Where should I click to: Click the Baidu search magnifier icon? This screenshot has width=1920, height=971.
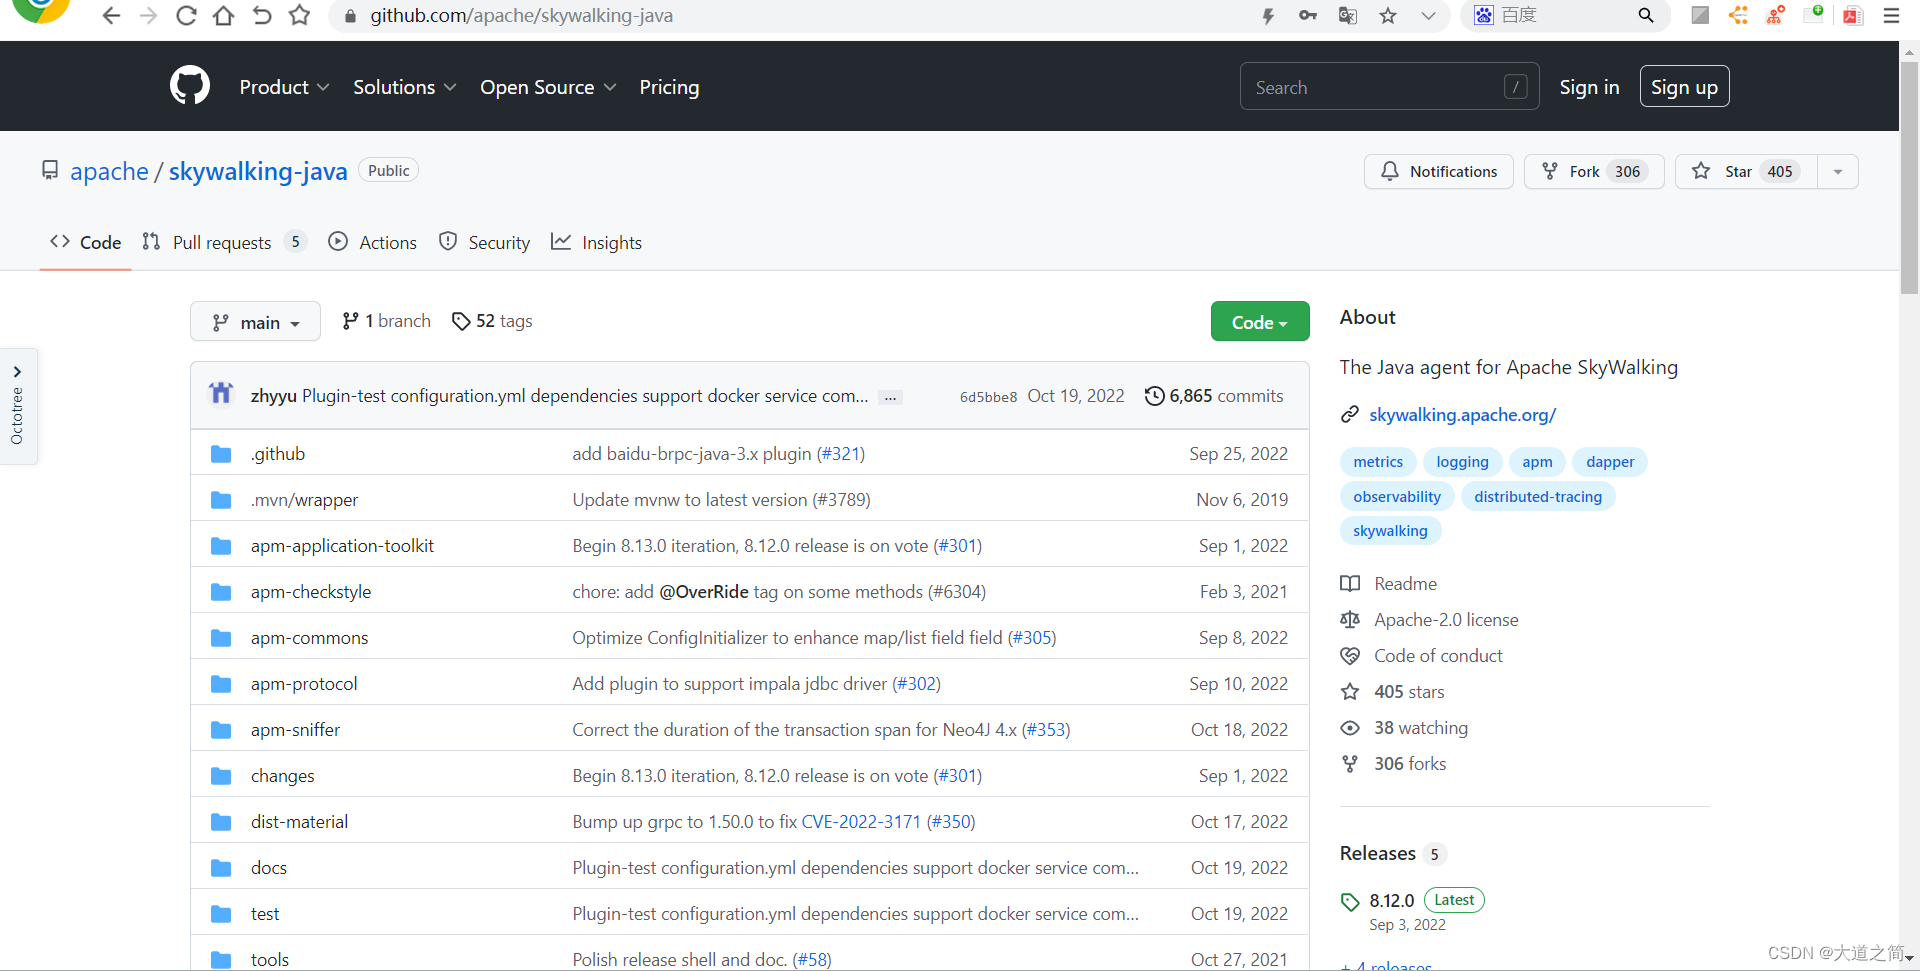[x=1646, y=16]
